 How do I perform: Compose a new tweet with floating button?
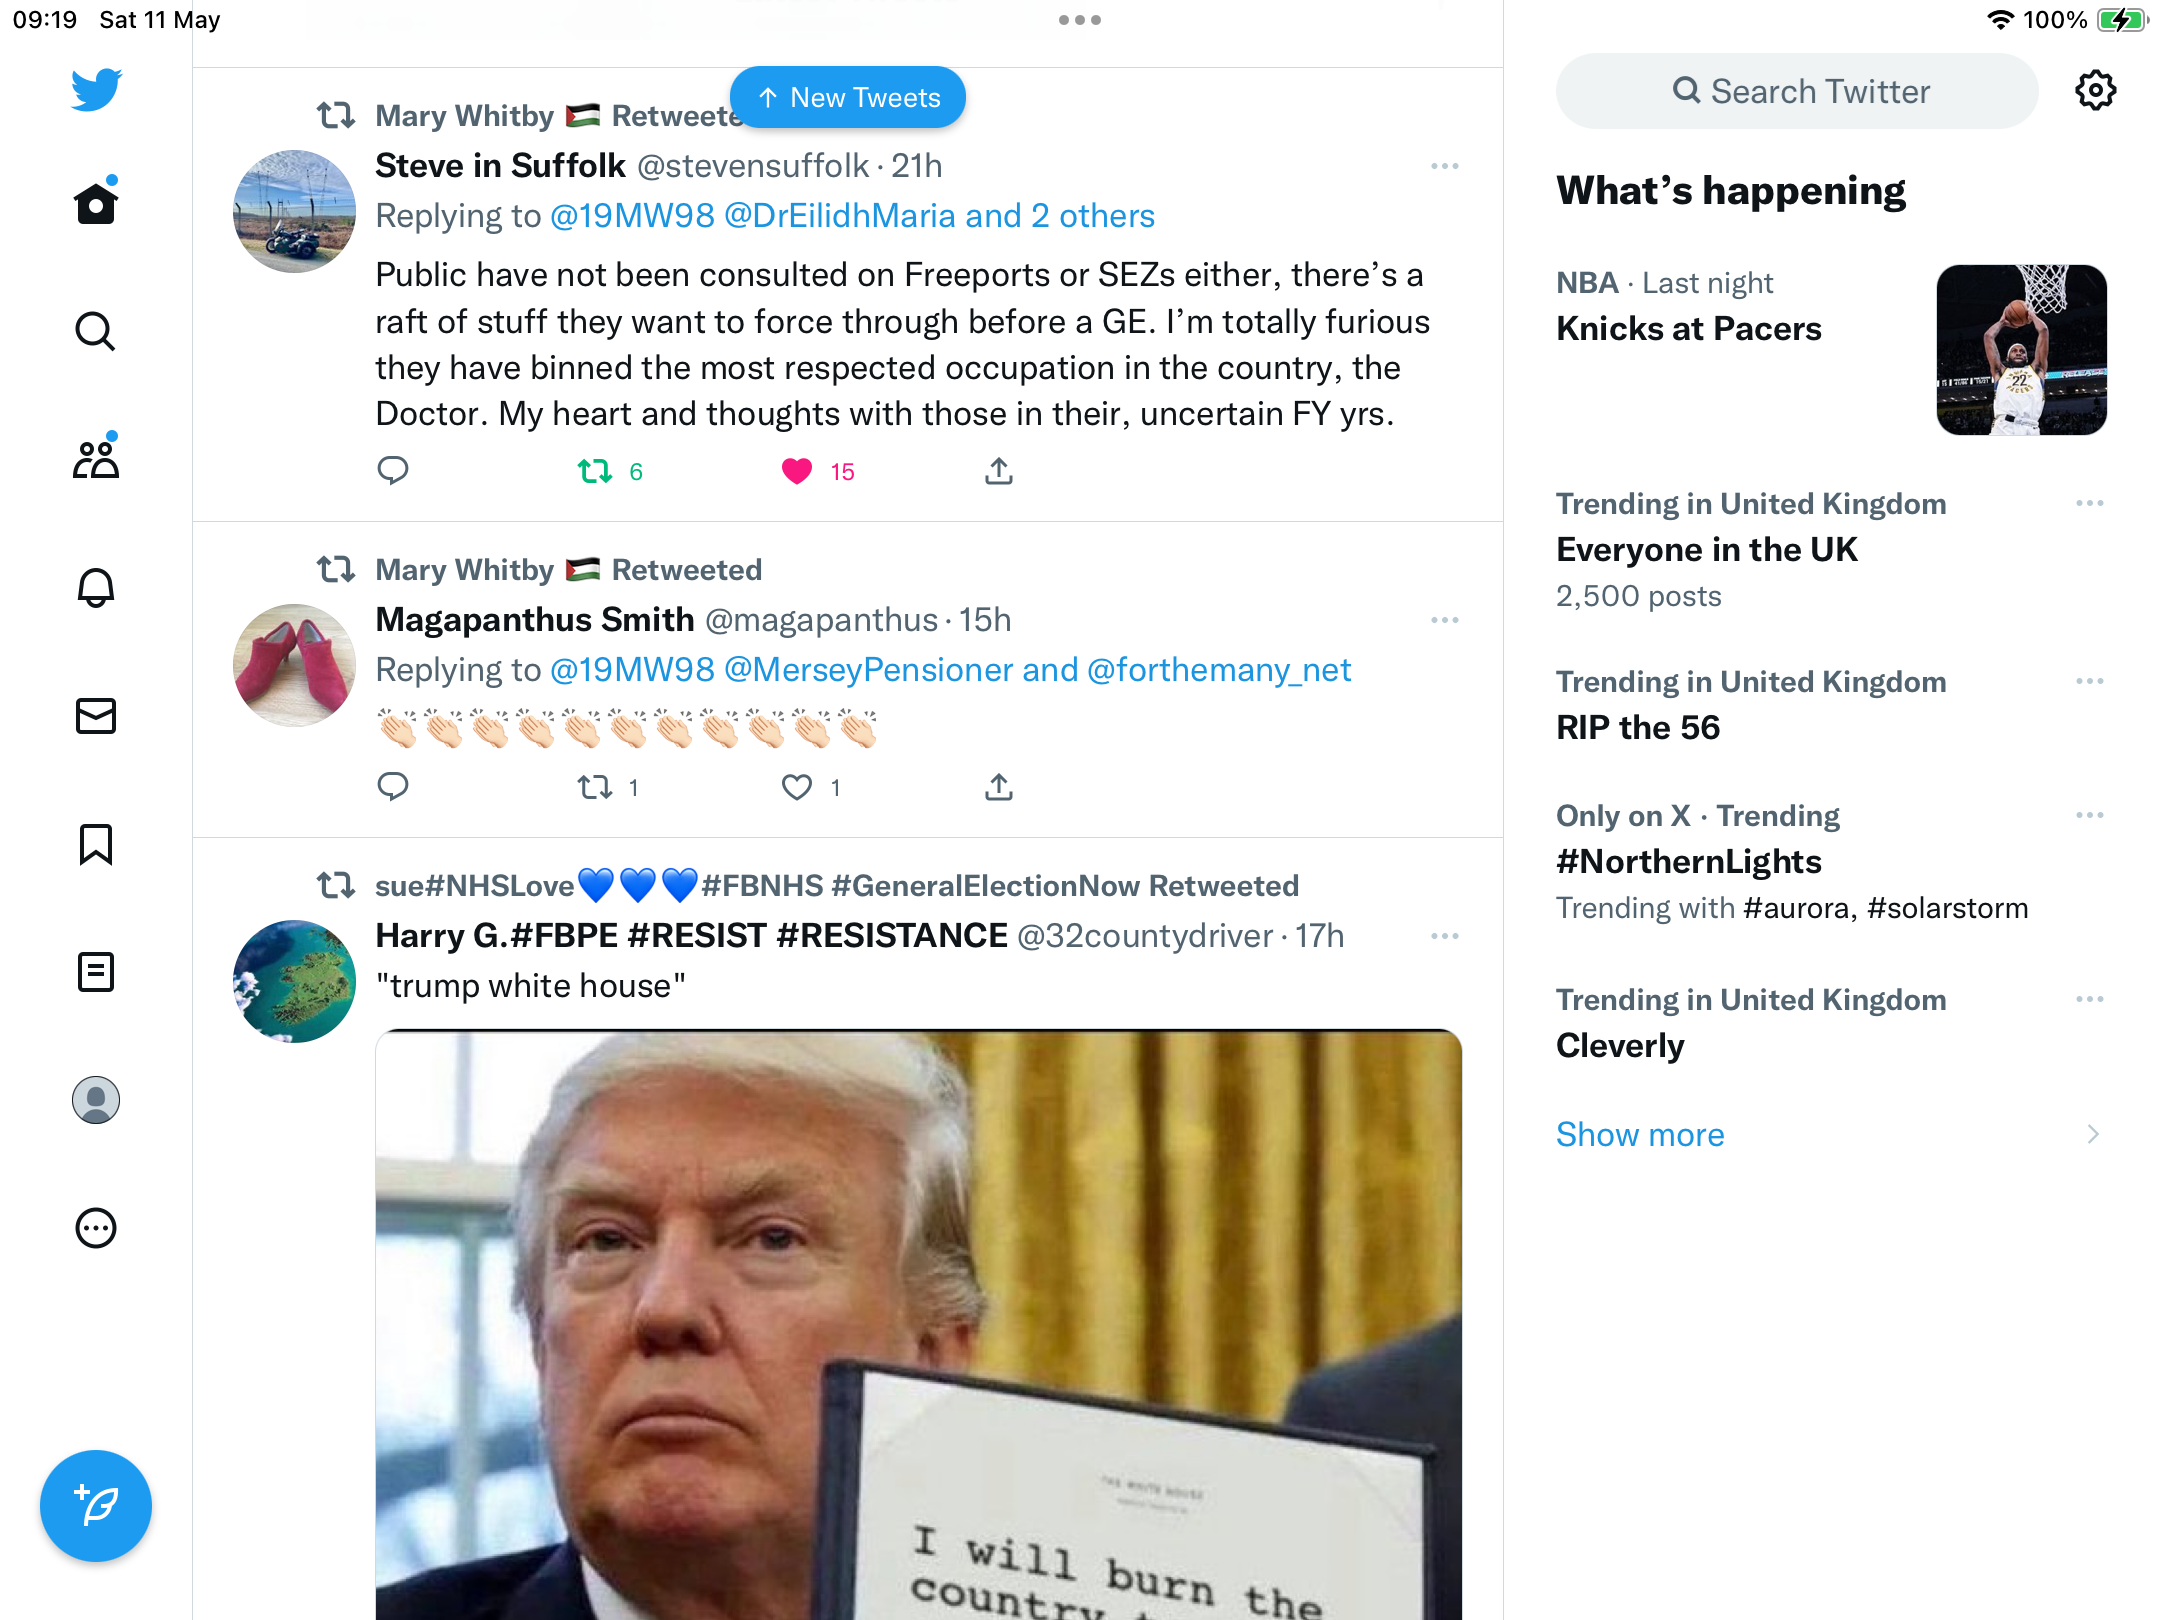(x=96, y=1505)
